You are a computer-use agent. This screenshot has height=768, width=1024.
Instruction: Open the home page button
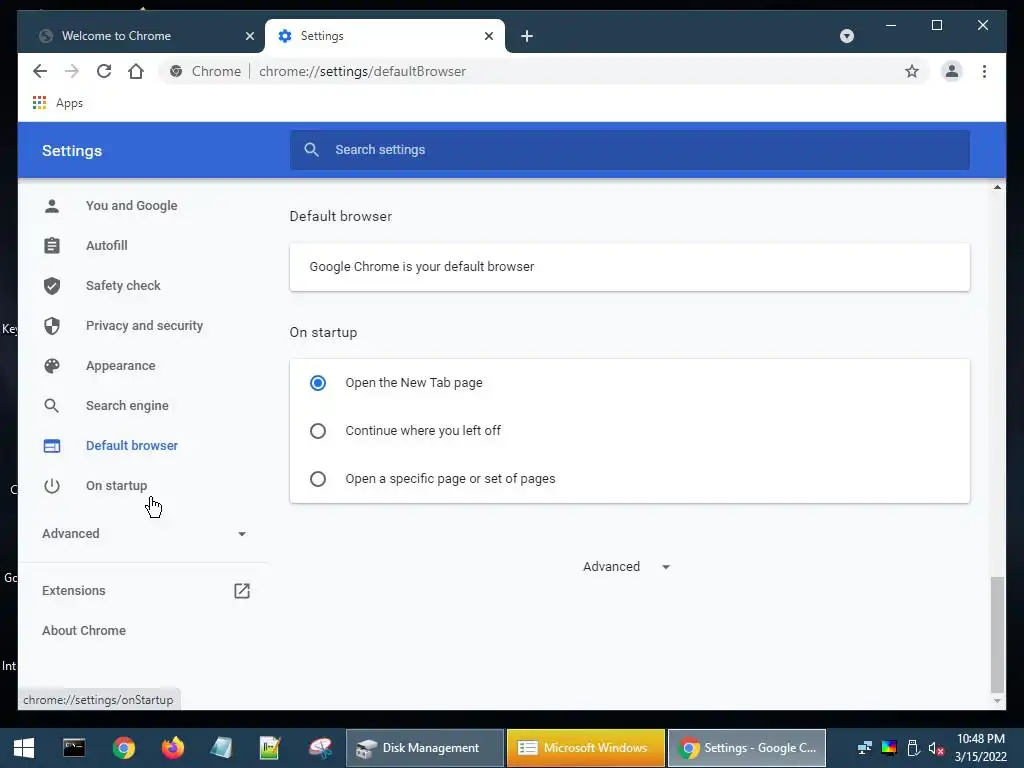point(136,71)
